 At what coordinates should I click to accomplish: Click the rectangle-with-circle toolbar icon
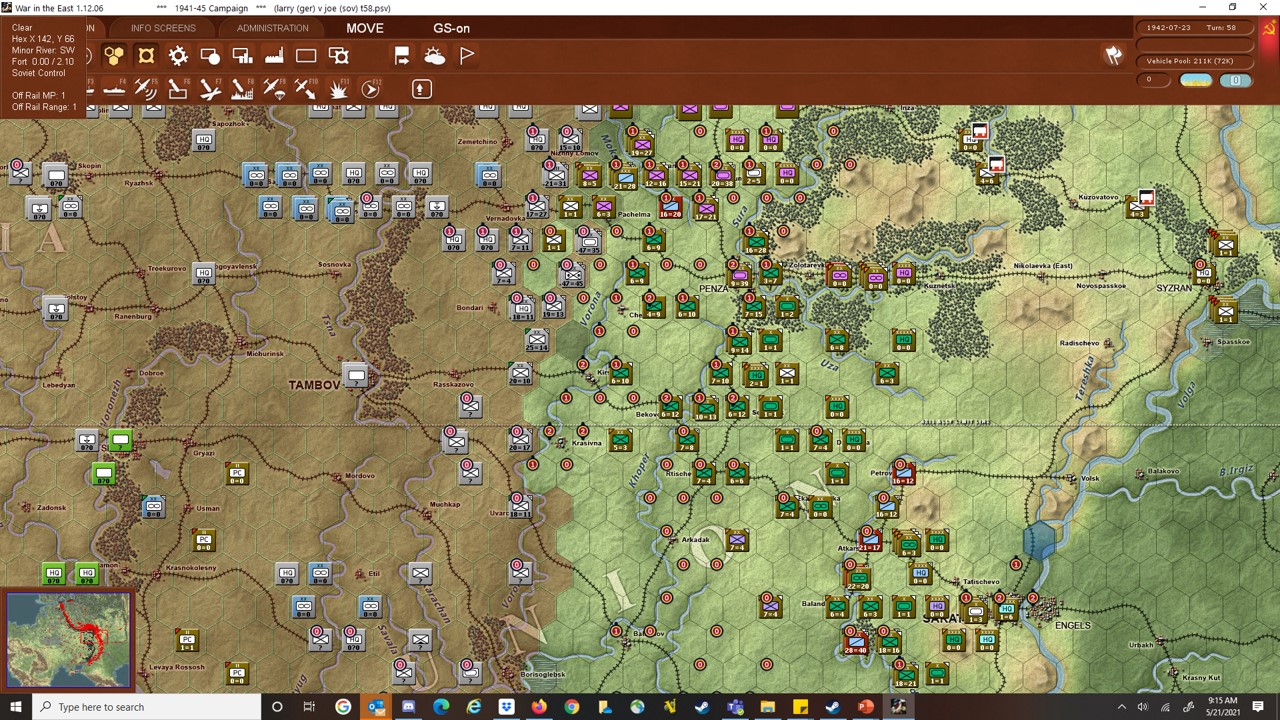point(210,56)
